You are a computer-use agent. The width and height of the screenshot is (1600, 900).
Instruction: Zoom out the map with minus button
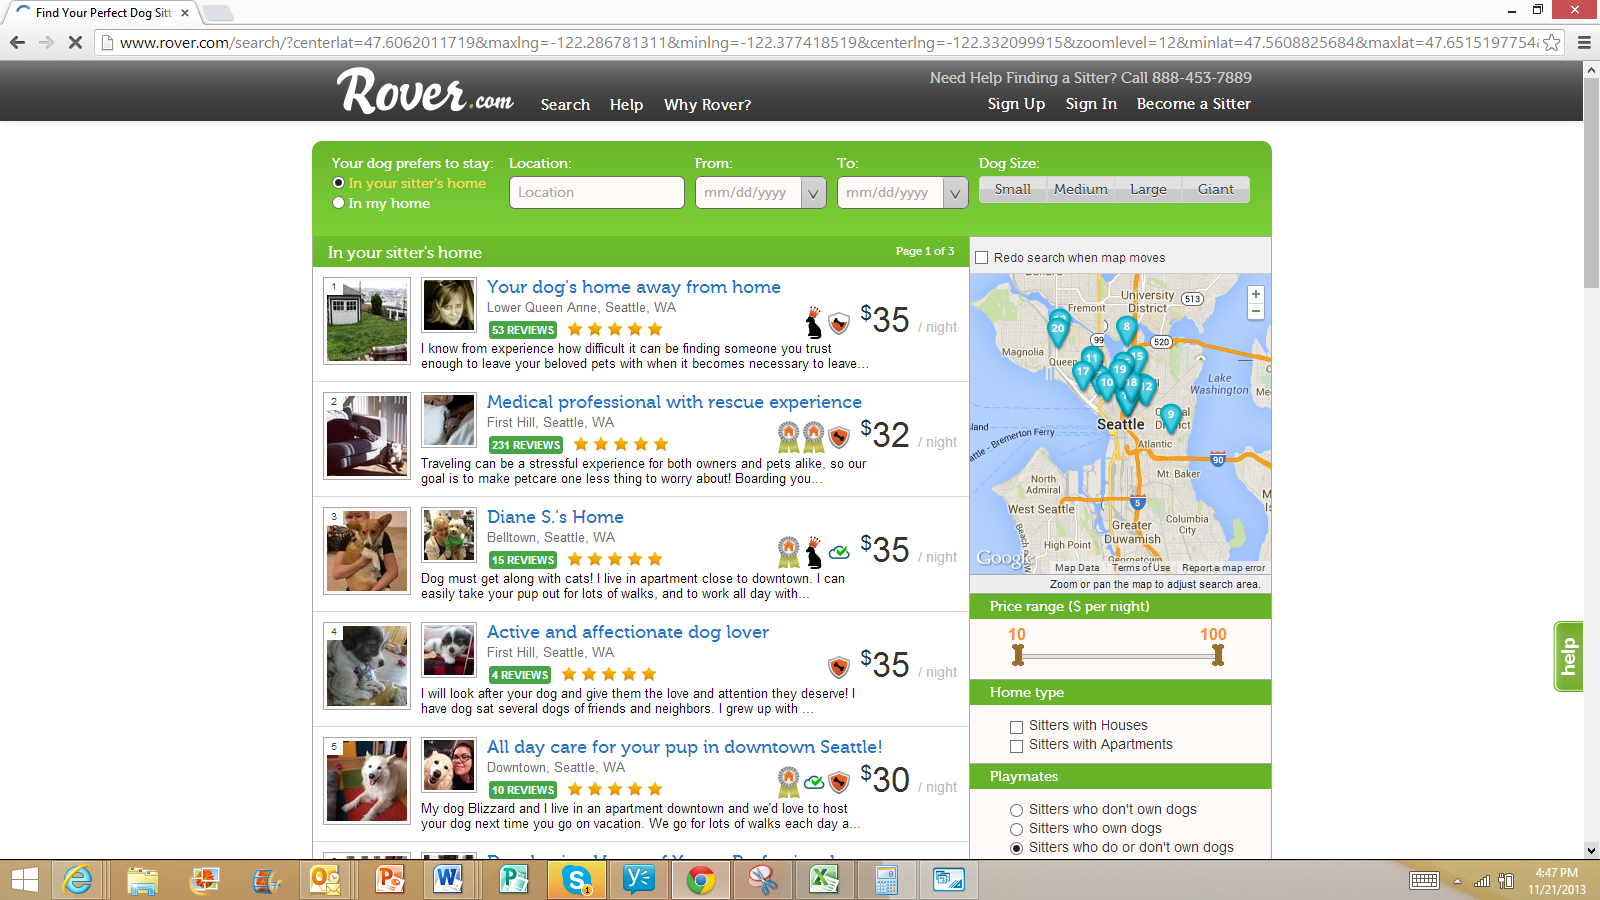pyautogui.click(x=1256, y=311)
